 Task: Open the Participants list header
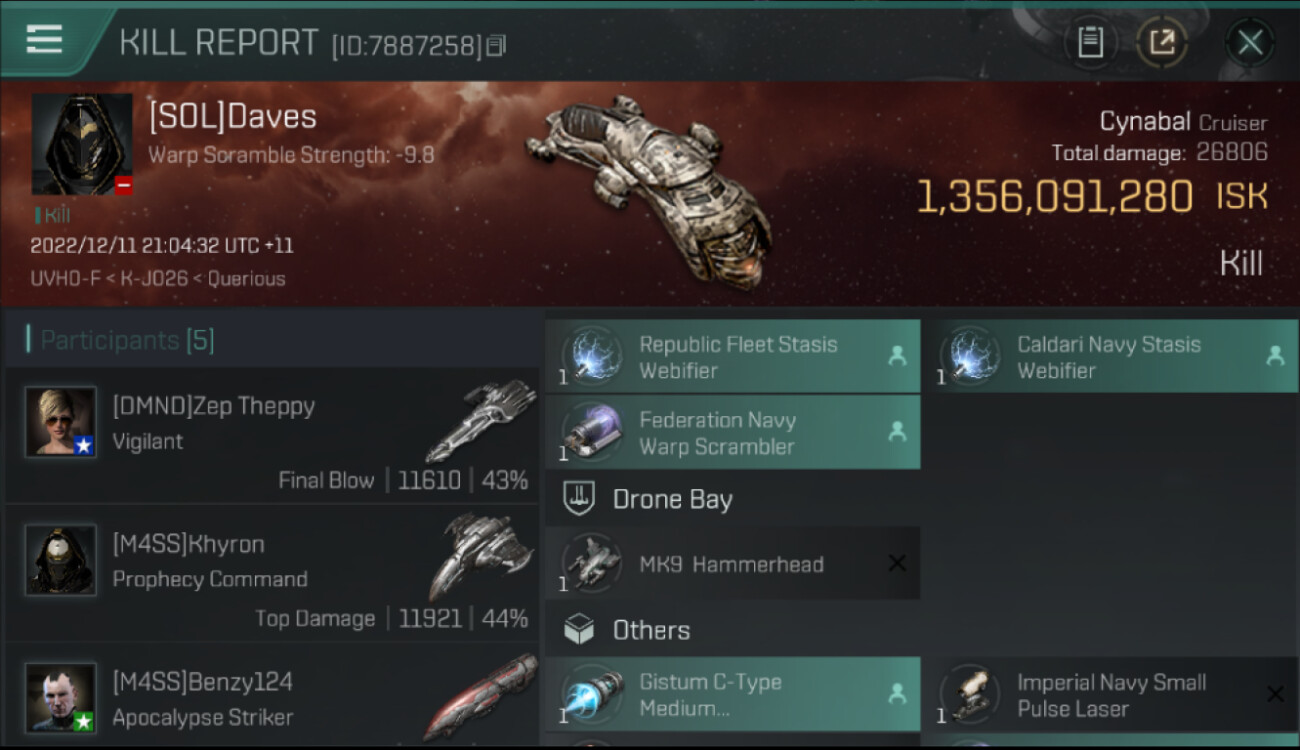120,340
